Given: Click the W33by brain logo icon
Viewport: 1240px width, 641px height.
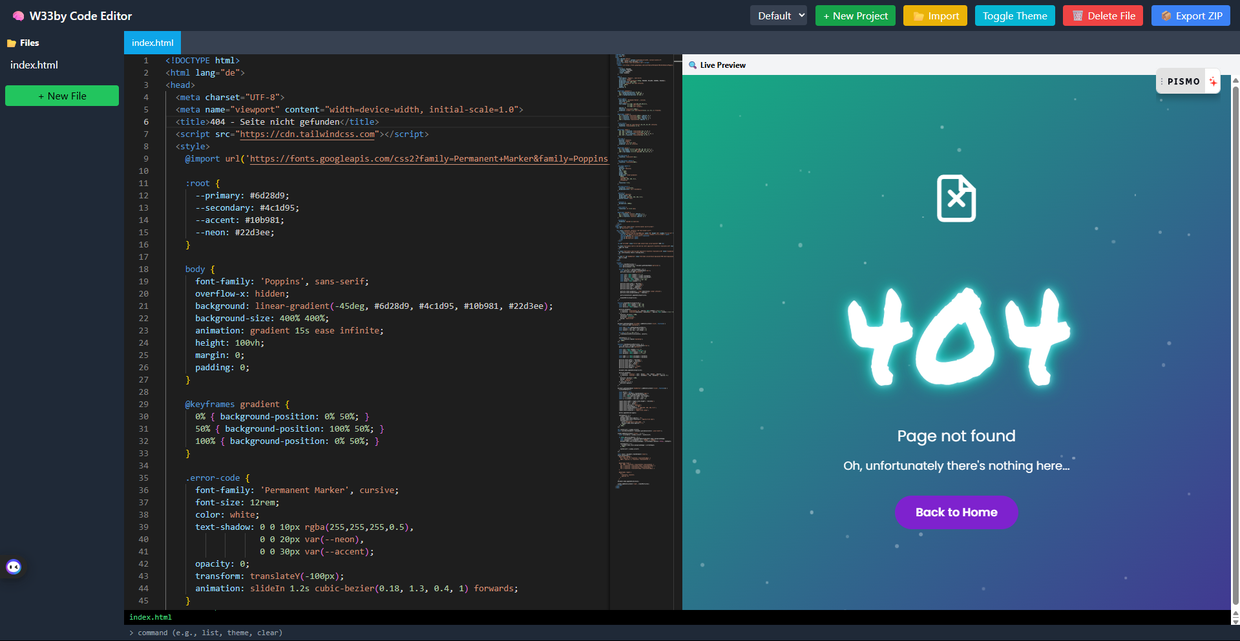Looking at the screenshot, I should click(17, 16).
